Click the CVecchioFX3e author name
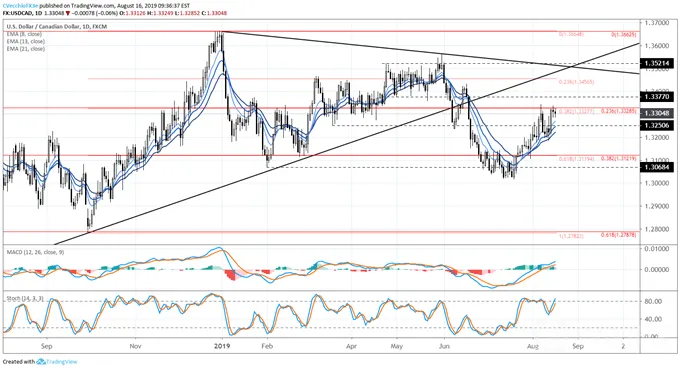Viewport: 680px width, 369px height. [20, 6]
